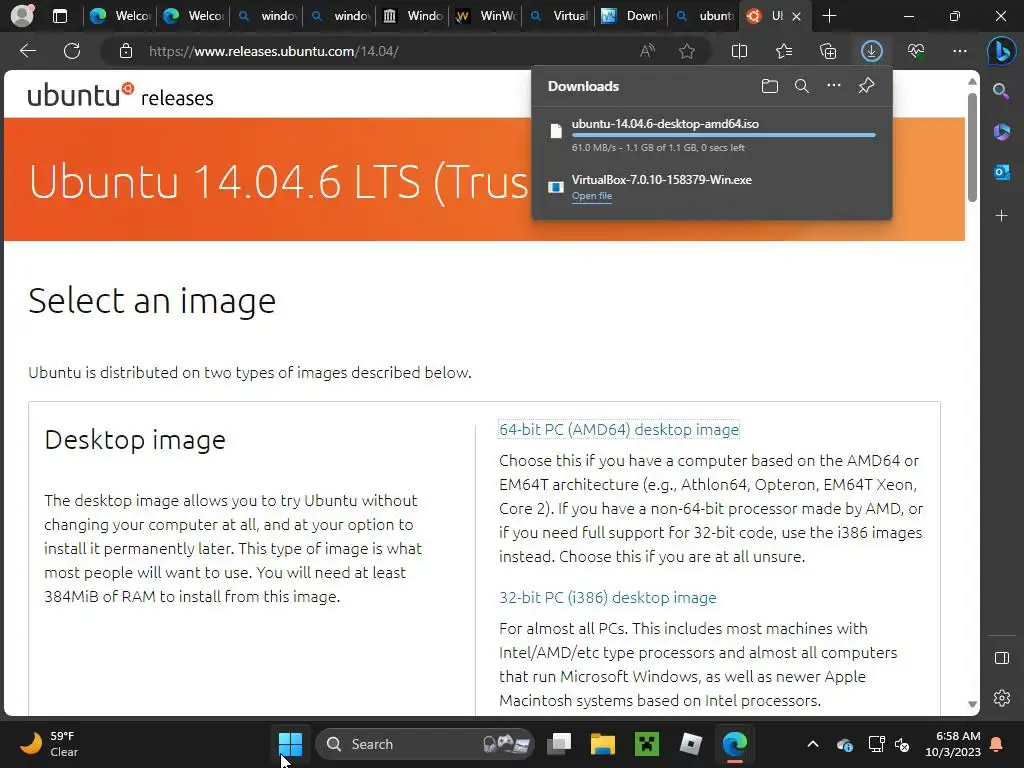Open Task View on taskbar
Image resolution: width=1024 pixels, height=768 pixels.
tap(559, 744)
